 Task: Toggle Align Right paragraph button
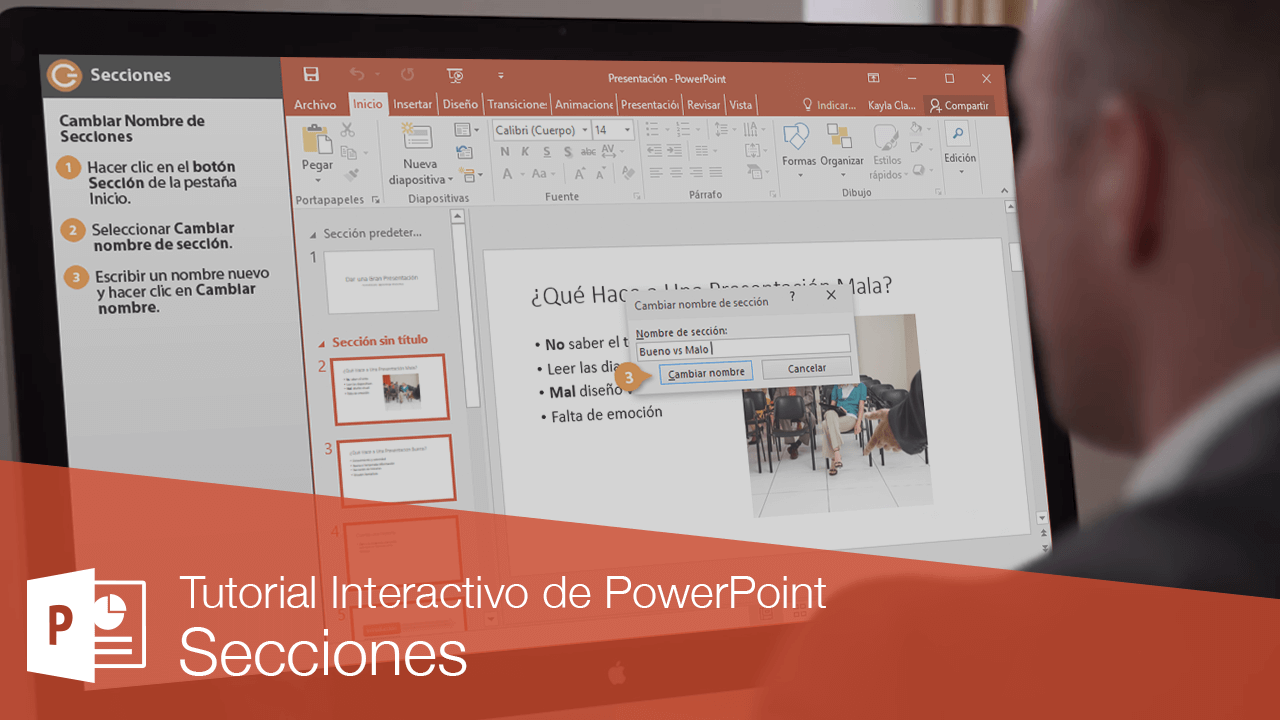click(696, 172)
